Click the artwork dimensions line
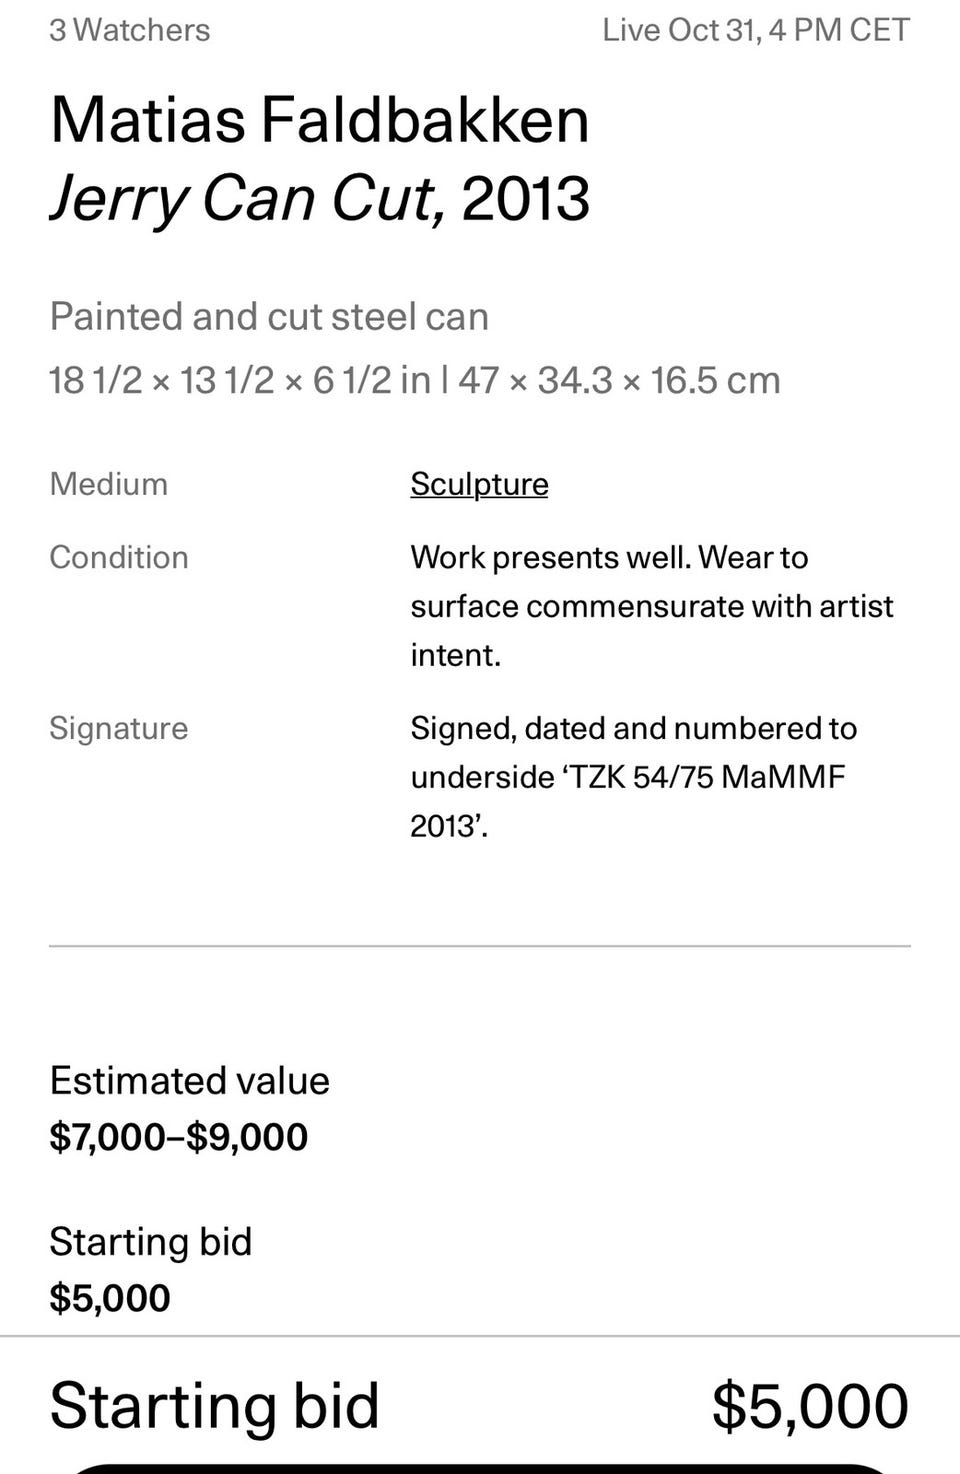The image size is (960, 1474). click(414, 380)
